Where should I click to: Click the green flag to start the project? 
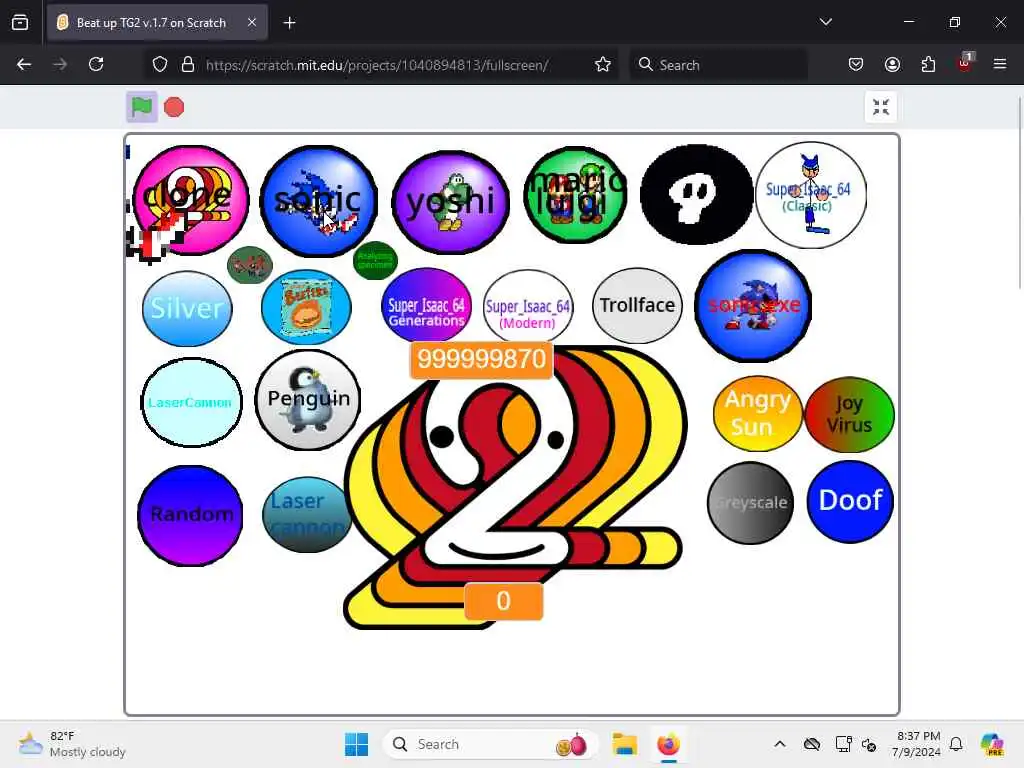pyautogui.click(x=142, y=106)
